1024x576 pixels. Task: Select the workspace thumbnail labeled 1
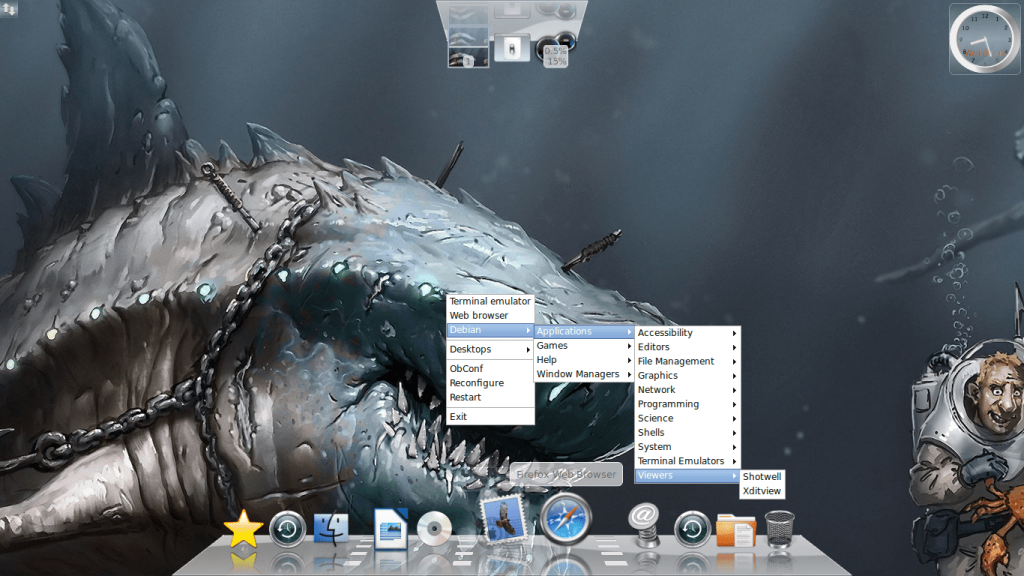click(x=468, y=57)
